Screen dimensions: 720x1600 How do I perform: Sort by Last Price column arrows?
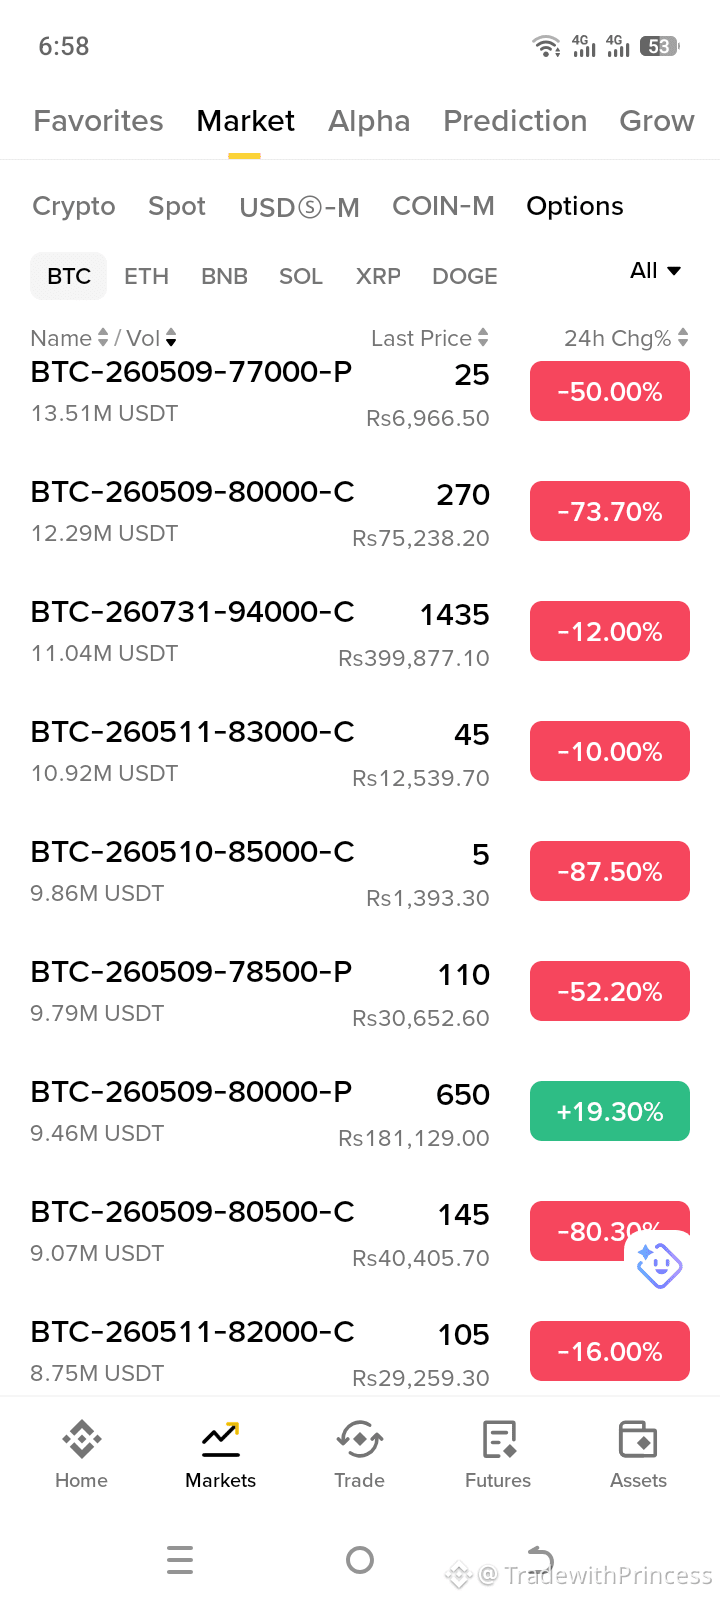pyautogui.click(x=483, y=338)
